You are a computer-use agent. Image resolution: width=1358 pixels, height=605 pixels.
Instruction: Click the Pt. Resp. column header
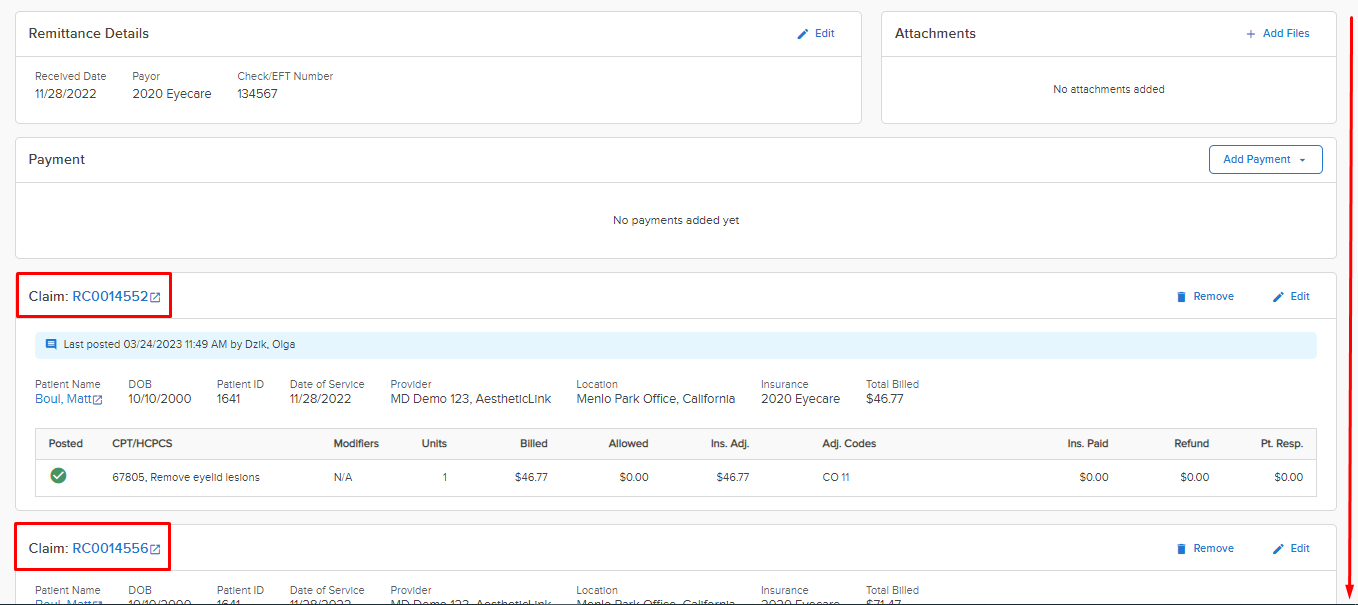pos(1282,444)
